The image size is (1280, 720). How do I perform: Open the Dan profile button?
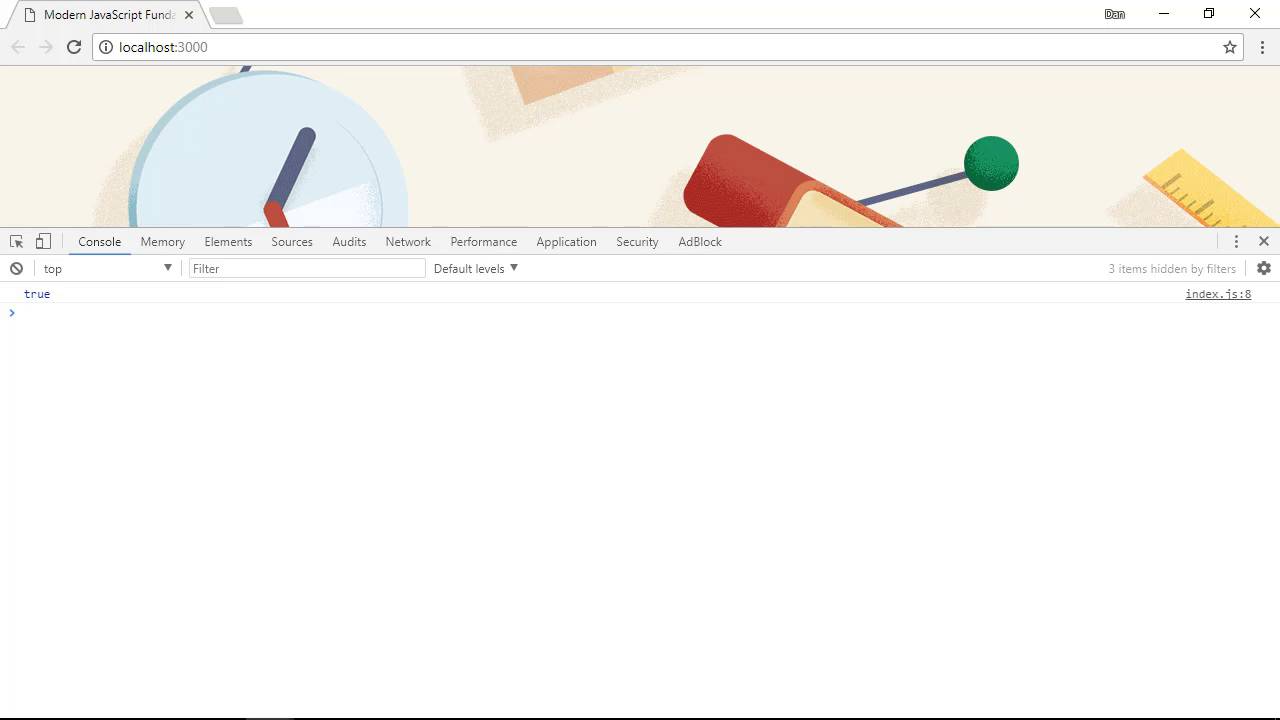1115,14
